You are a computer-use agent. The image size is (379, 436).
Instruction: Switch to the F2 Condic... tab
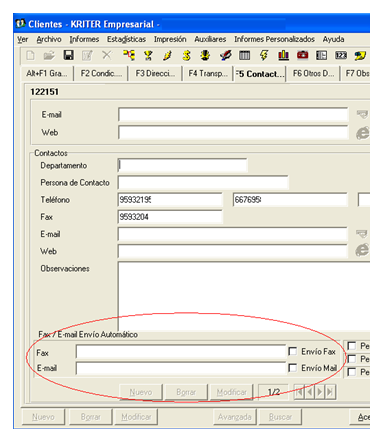tap(101, 74)
